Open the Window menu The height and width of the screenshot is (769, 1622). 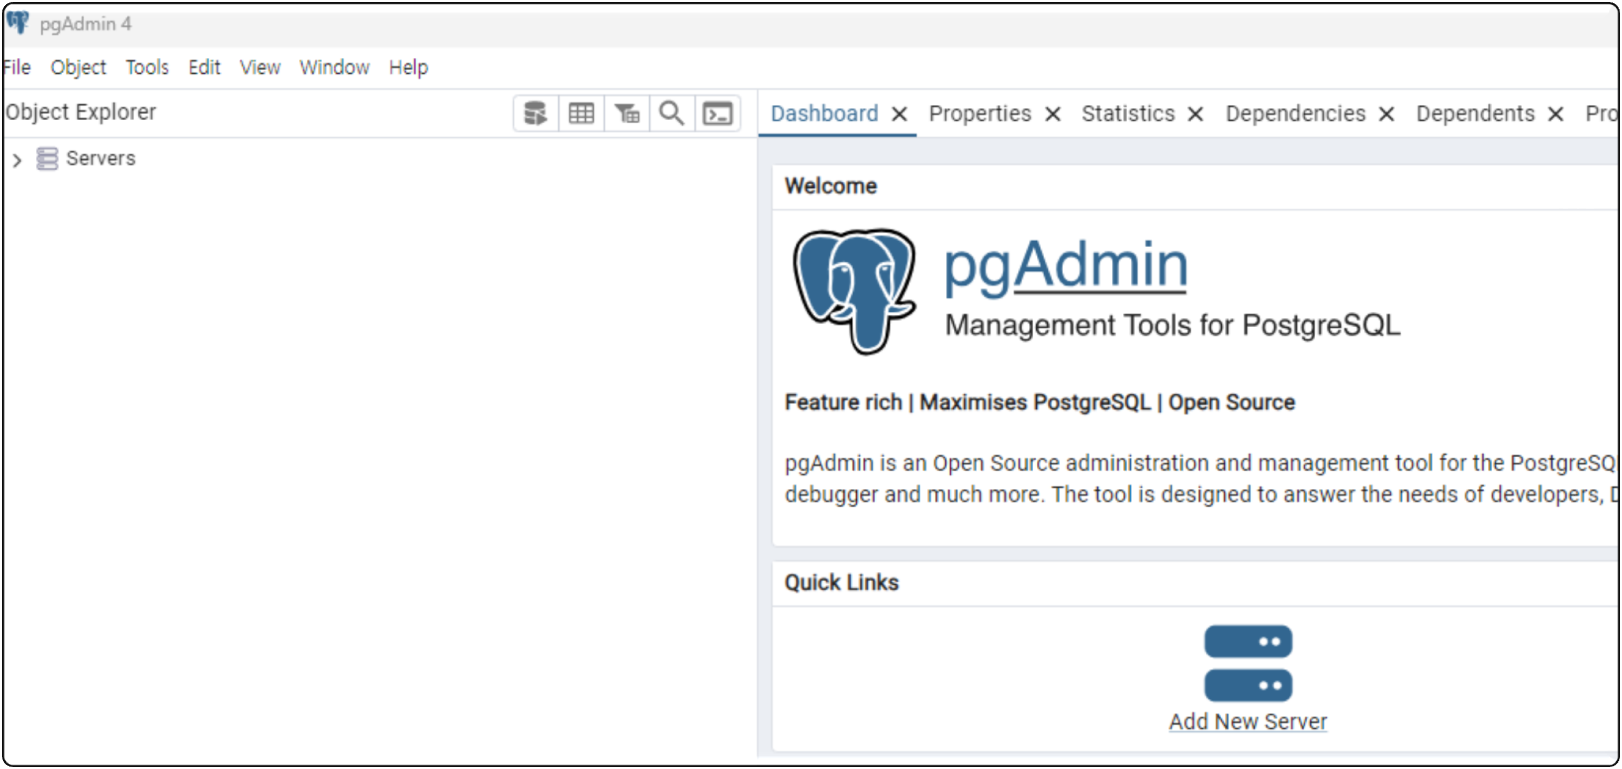click(334, 67)
